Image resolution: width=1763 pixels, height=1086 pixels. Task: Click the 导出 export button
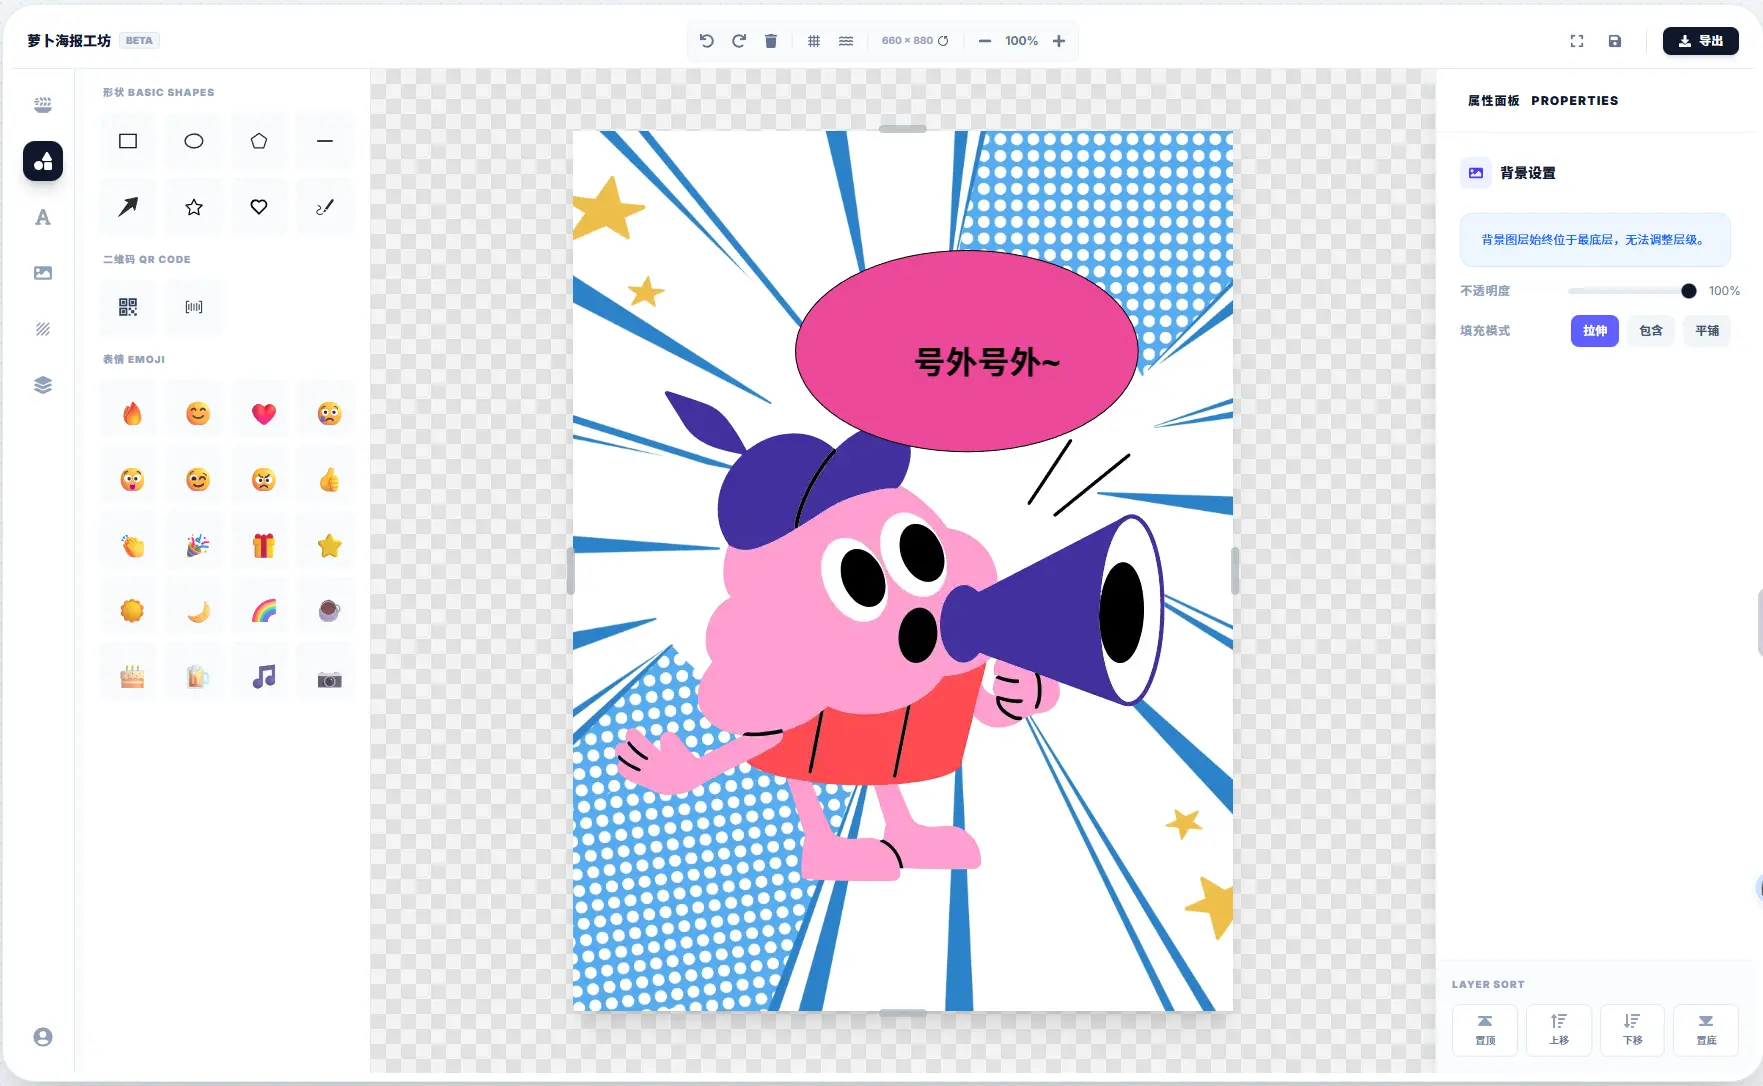[1700, 41]
